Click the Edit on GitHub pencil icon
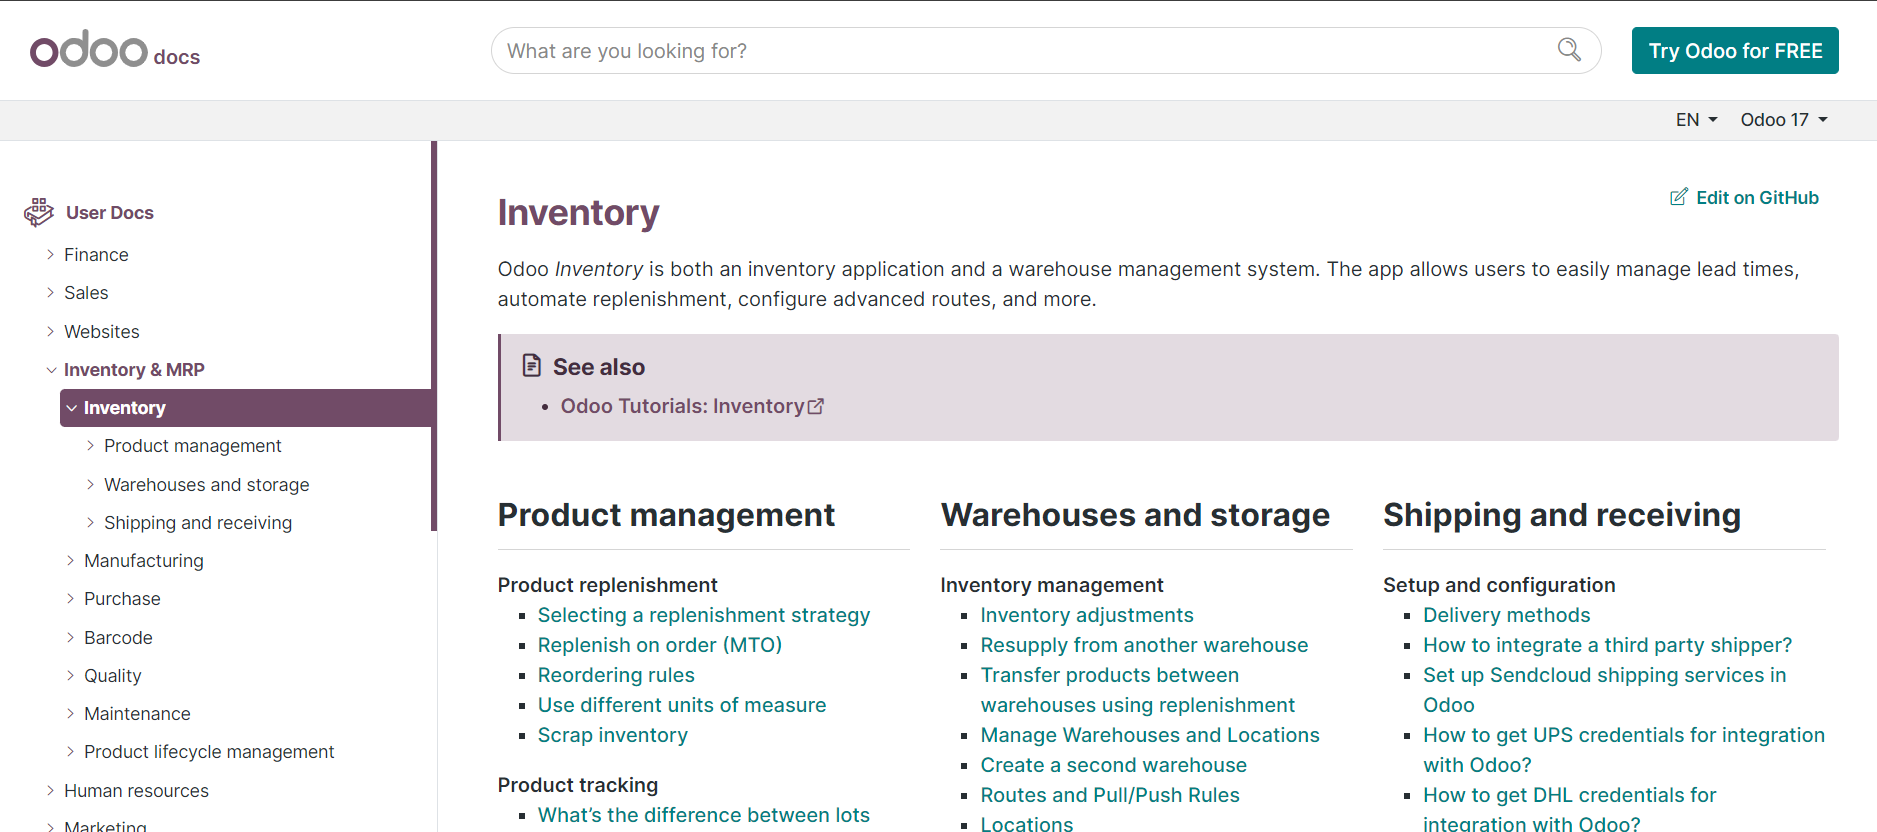The width and height of the screenshot is (1877, 832). (x=1679, y=197)
